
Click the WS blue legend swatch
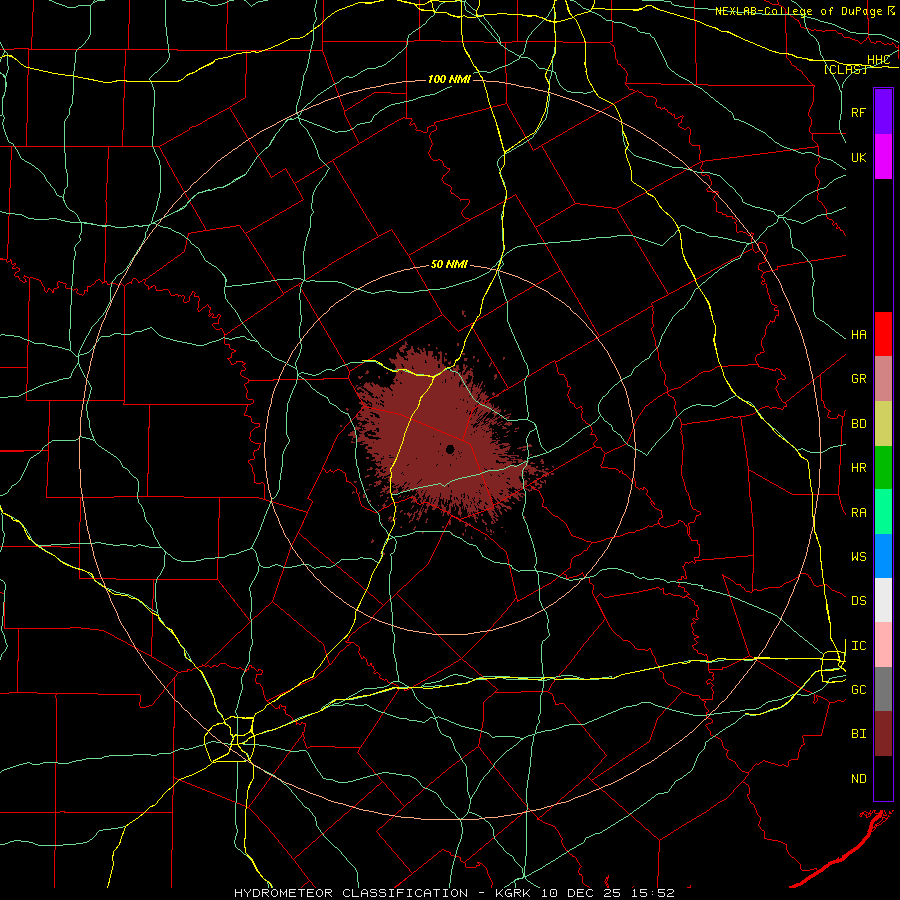click(883, 556)
